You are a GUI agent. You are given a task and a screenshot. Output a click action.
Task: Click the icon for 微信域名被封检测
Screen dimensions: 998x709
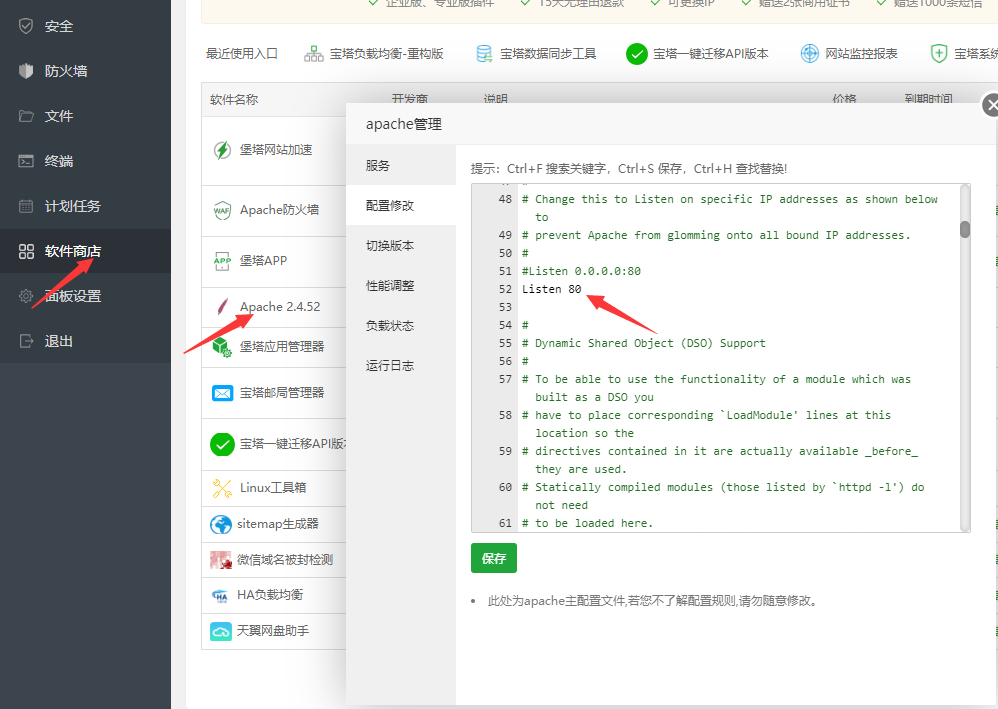point(221,560)
